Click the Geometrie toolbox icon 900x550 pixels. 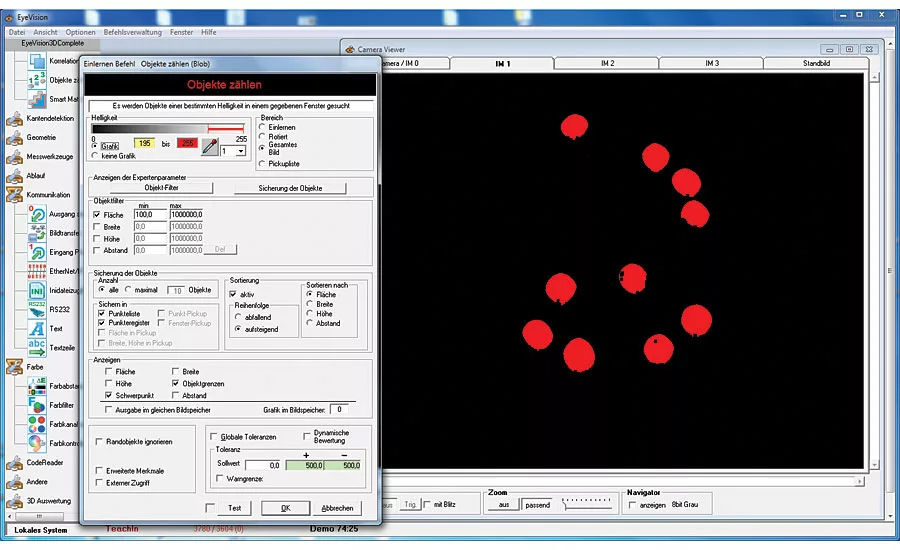tap(14, 138)
